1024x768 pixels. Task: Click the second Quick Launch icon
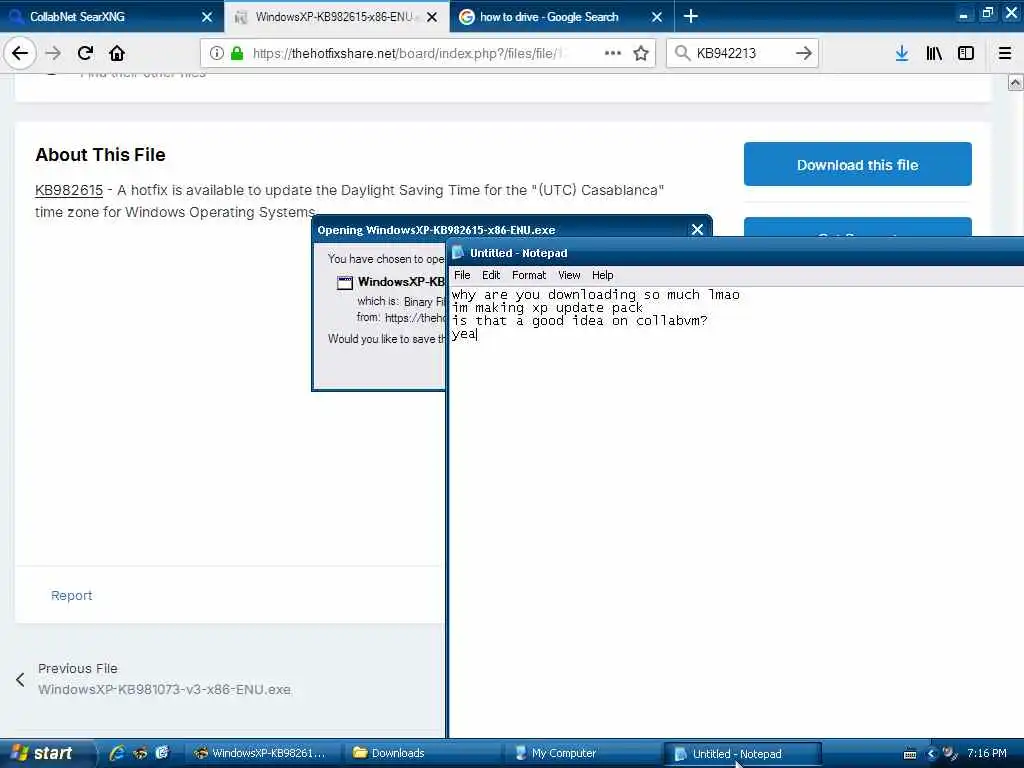tap(140, 753)
